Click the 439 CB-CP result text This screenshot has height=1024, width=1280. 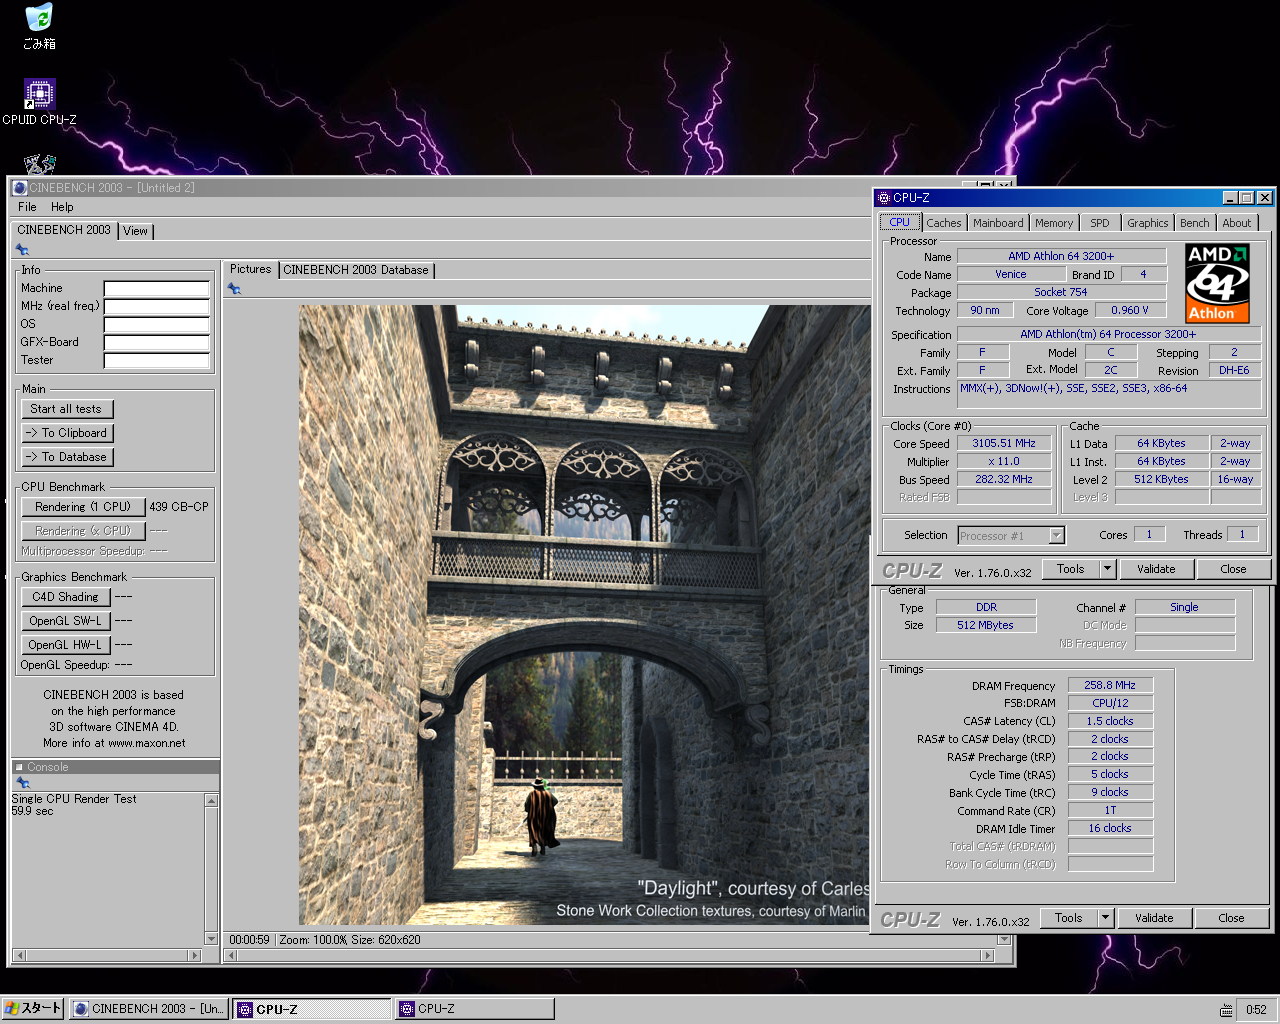click(179, 507)
